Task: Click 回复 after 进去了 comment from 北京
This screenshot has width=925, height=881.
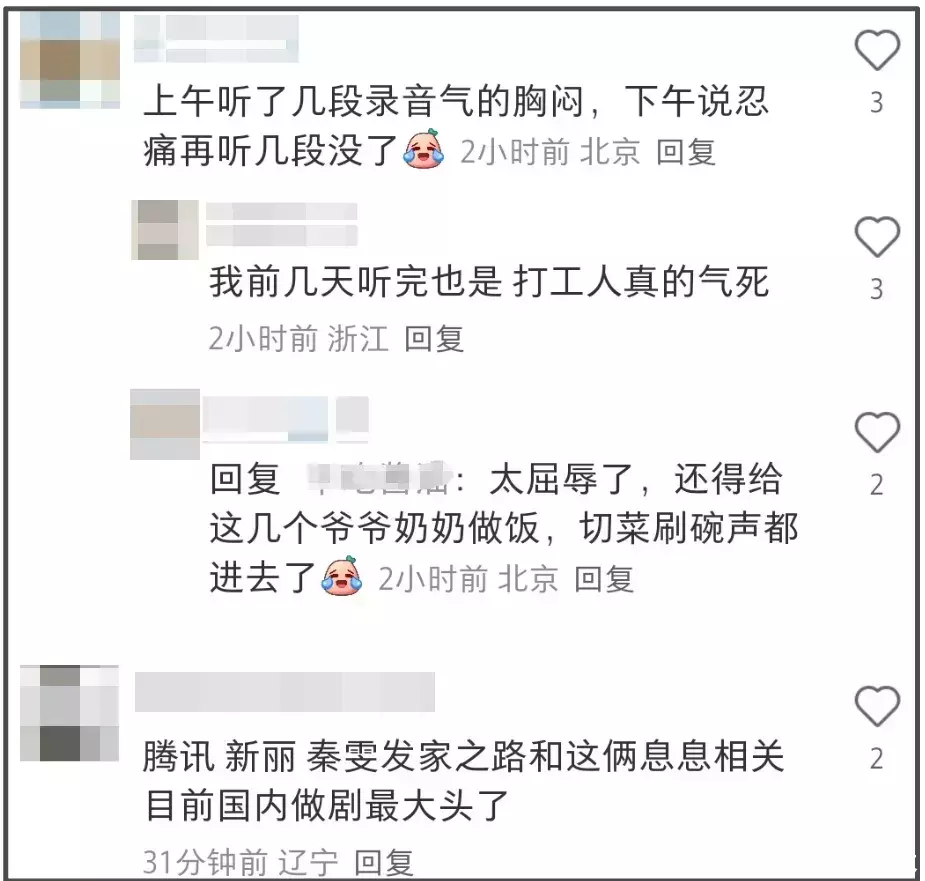Action: 604,578
